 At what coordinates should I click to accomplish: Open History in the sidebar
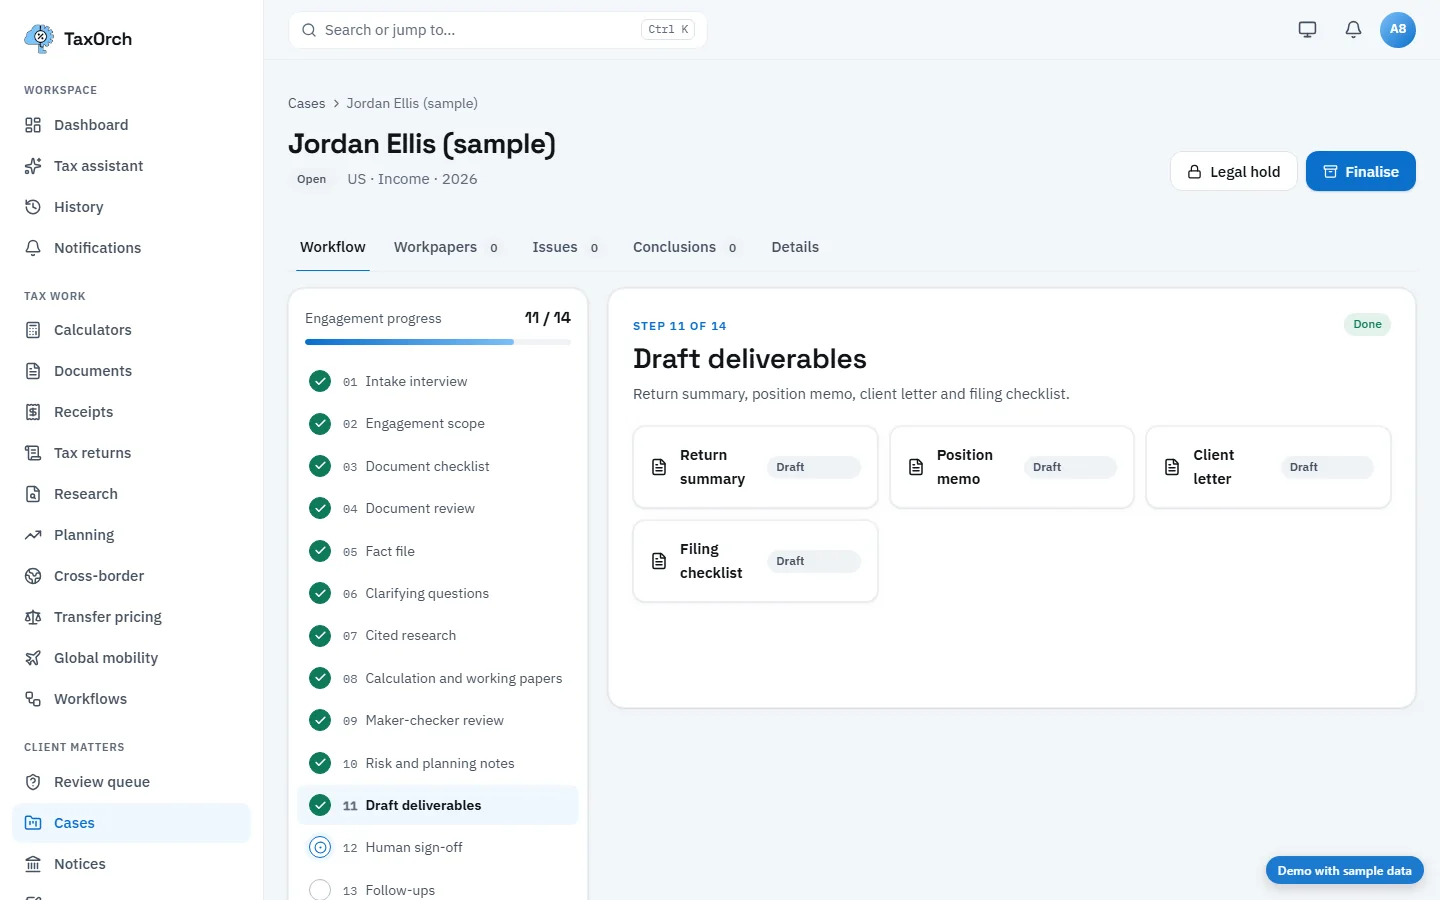(x=131, y=207)
